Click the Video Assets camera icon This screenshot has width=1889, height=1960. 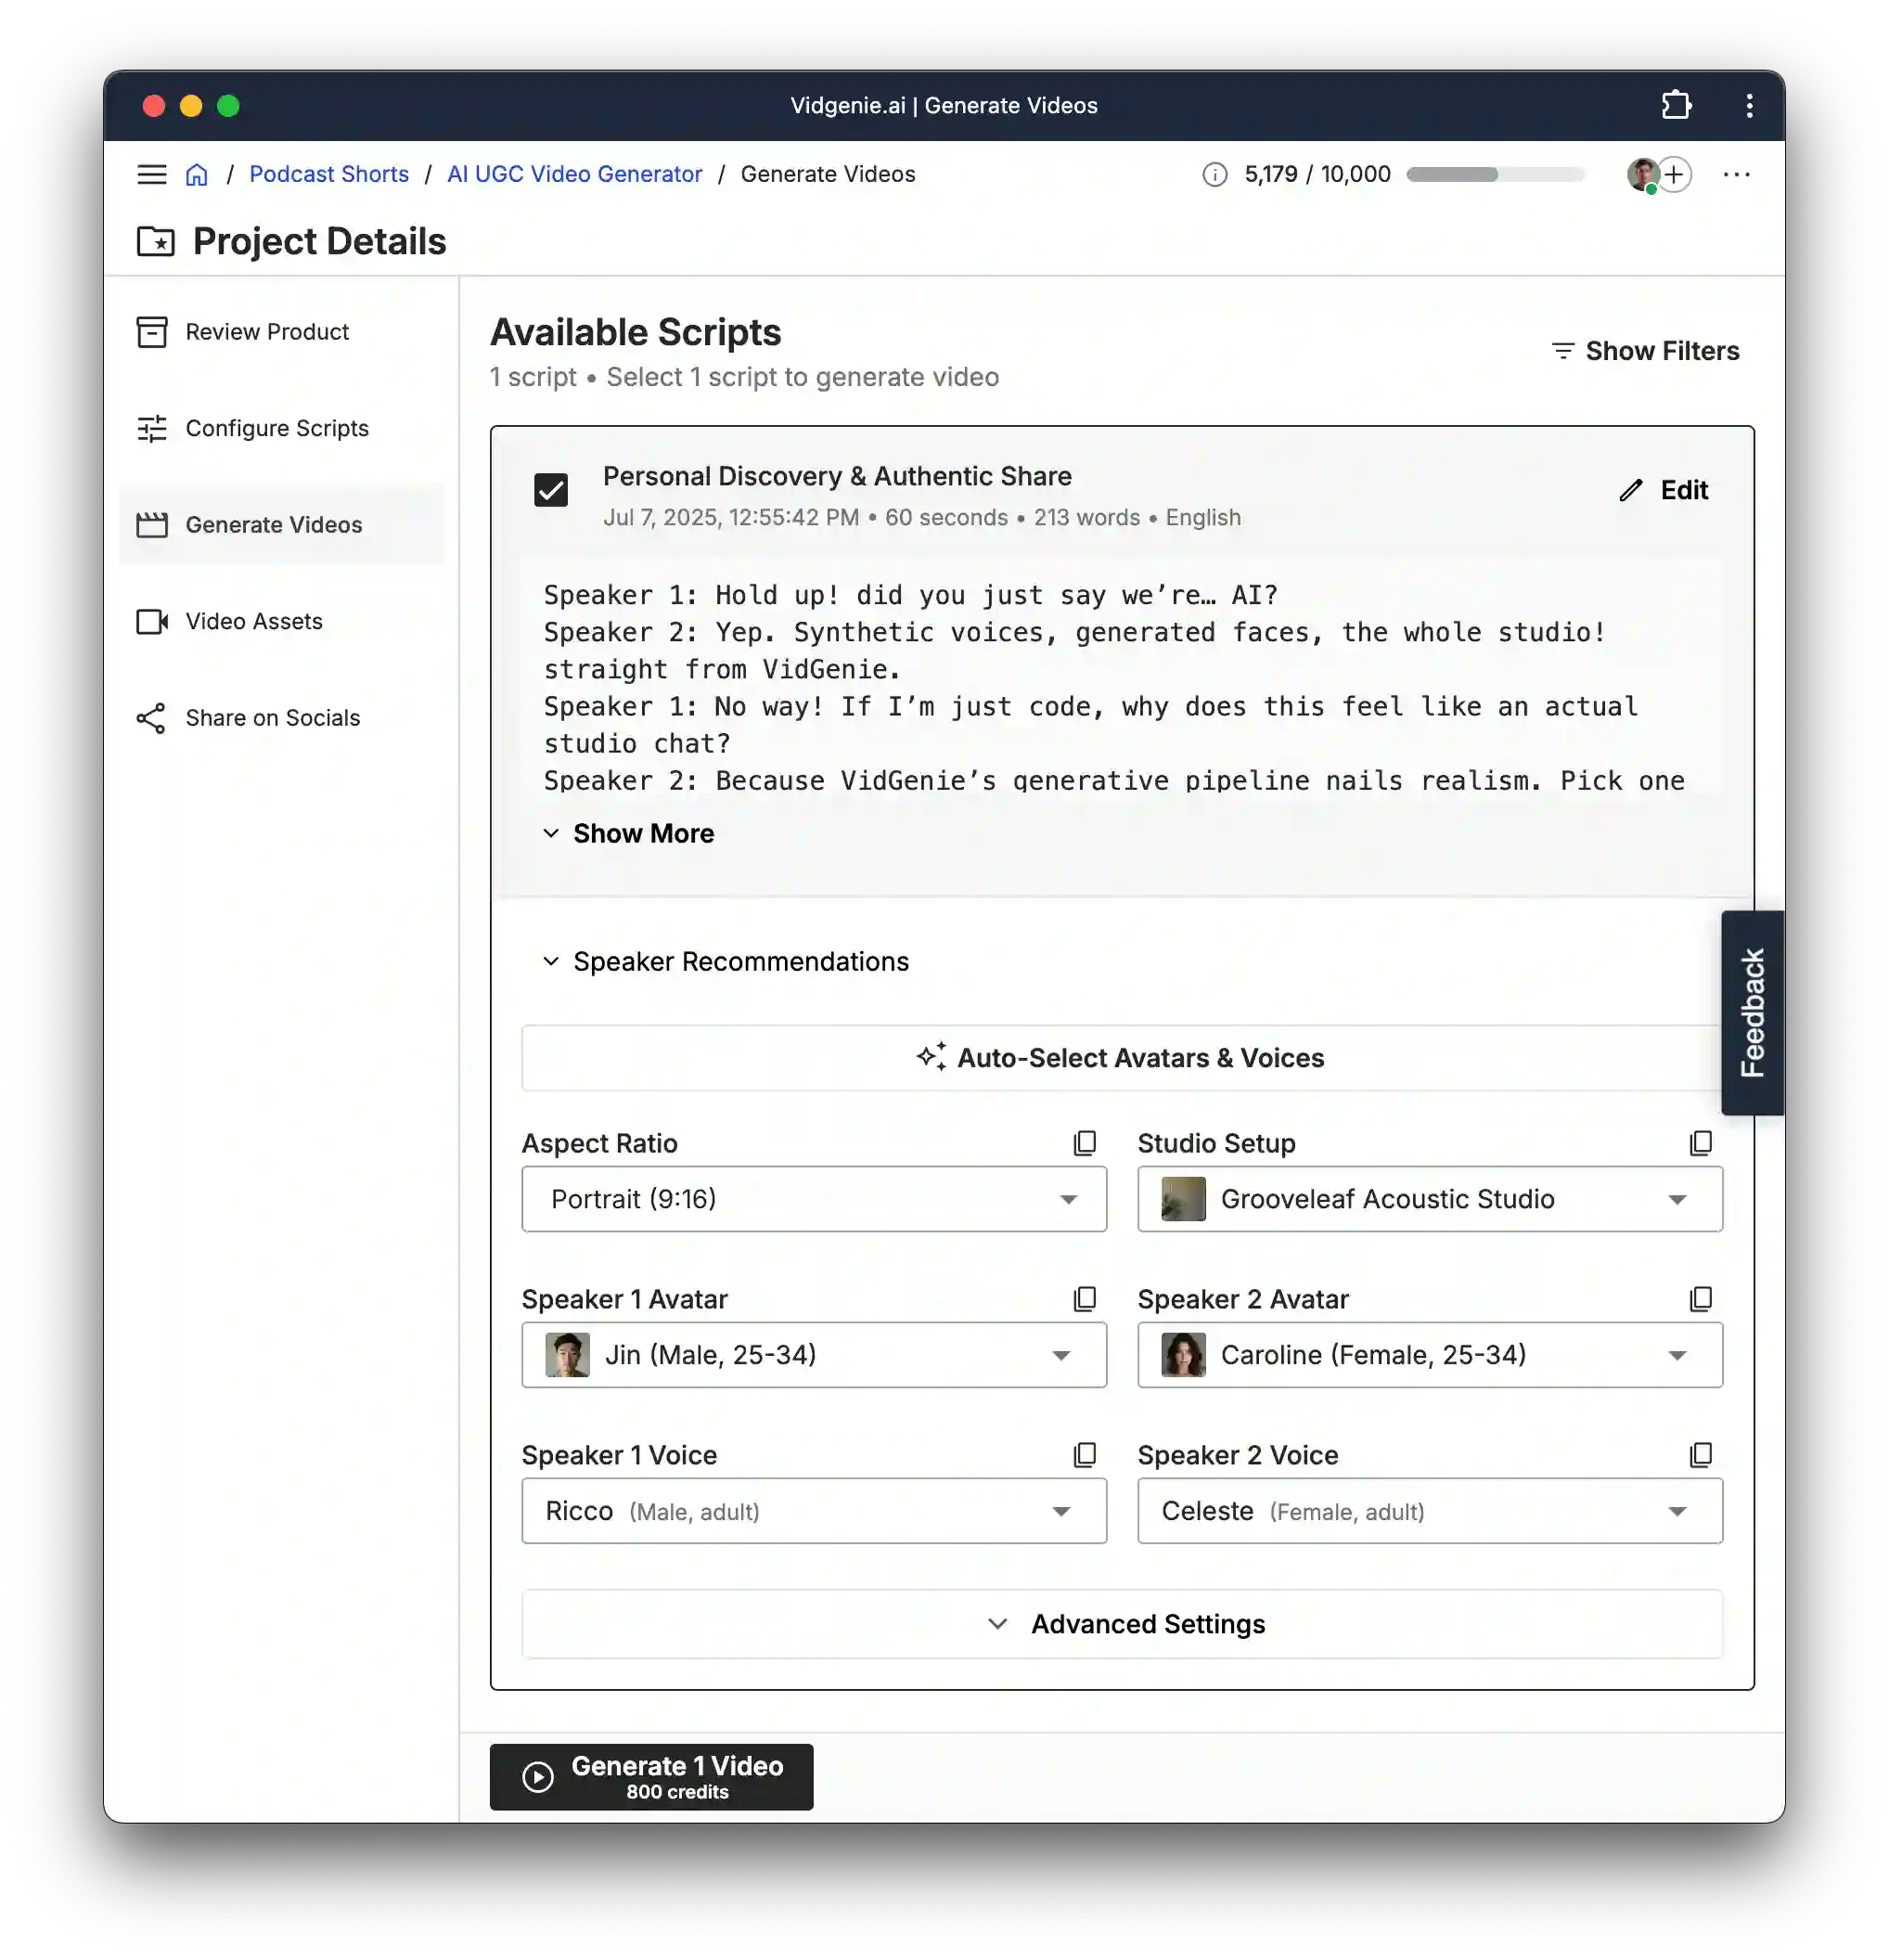152,621
